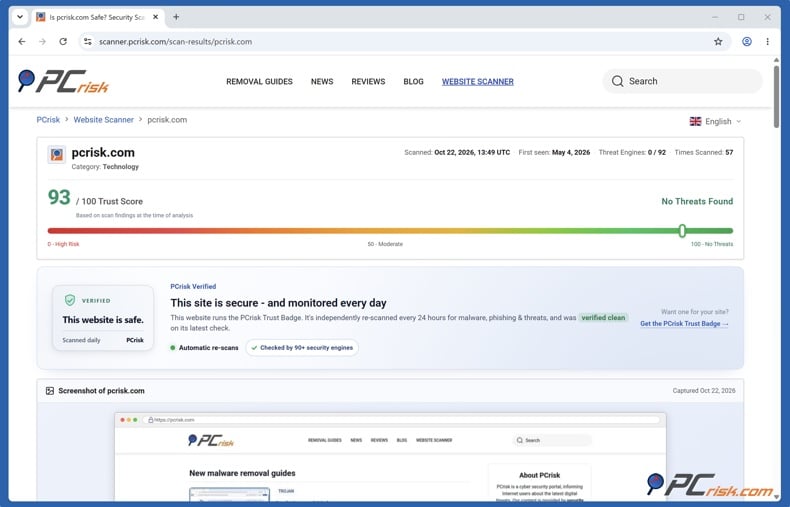This screenshot has height=507, width=790.
Task: Reload the page with the refresh icon
Action: (x=63, y=42)
